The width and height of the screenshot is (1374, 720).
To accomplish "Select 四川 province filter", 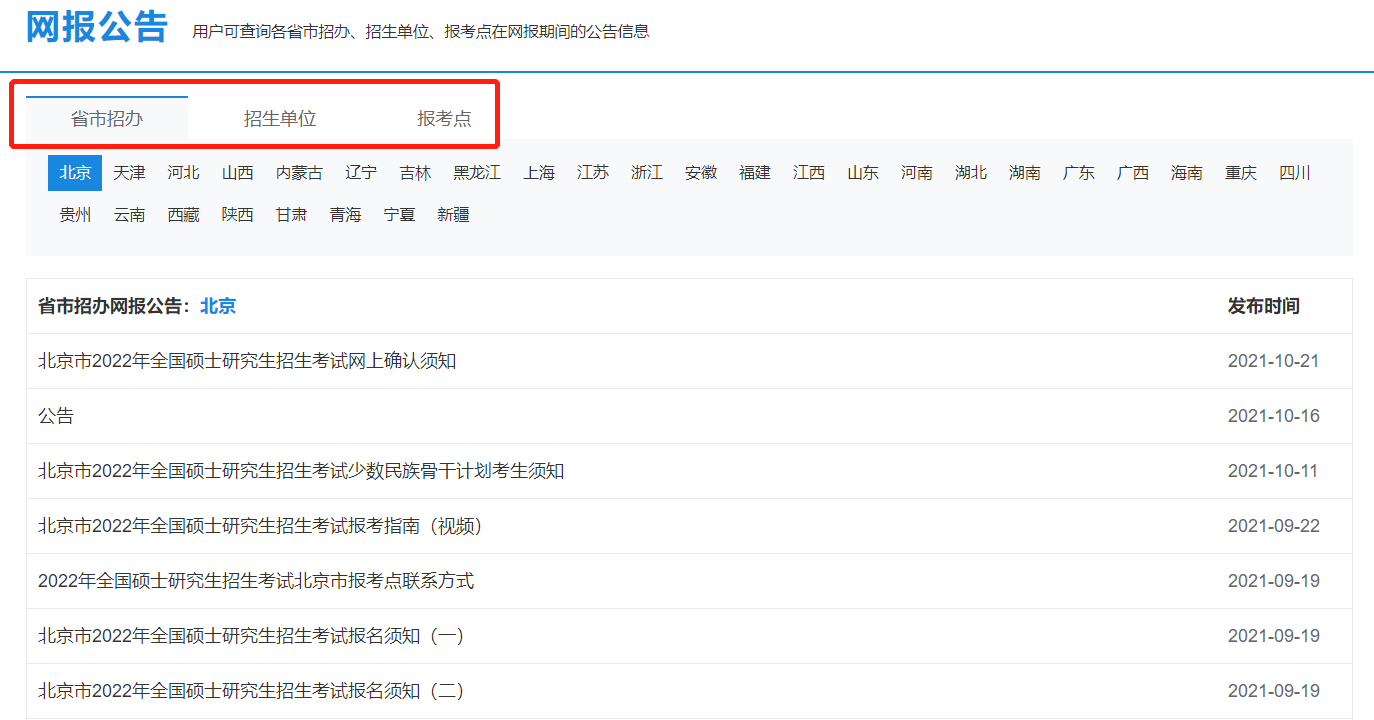I will tap(1295, 173).
